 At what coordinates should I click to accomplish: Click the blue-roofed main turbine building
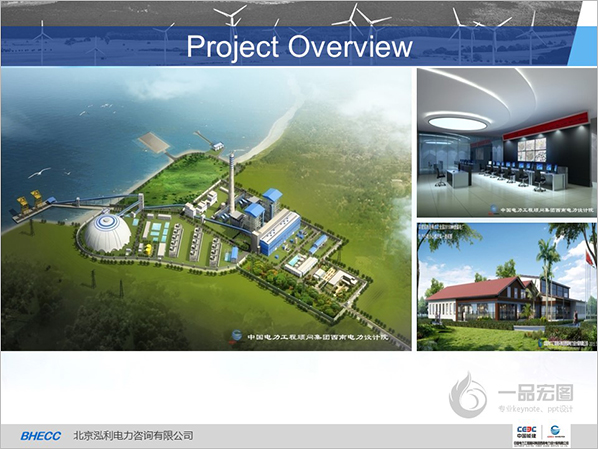(x=279, y=232)
